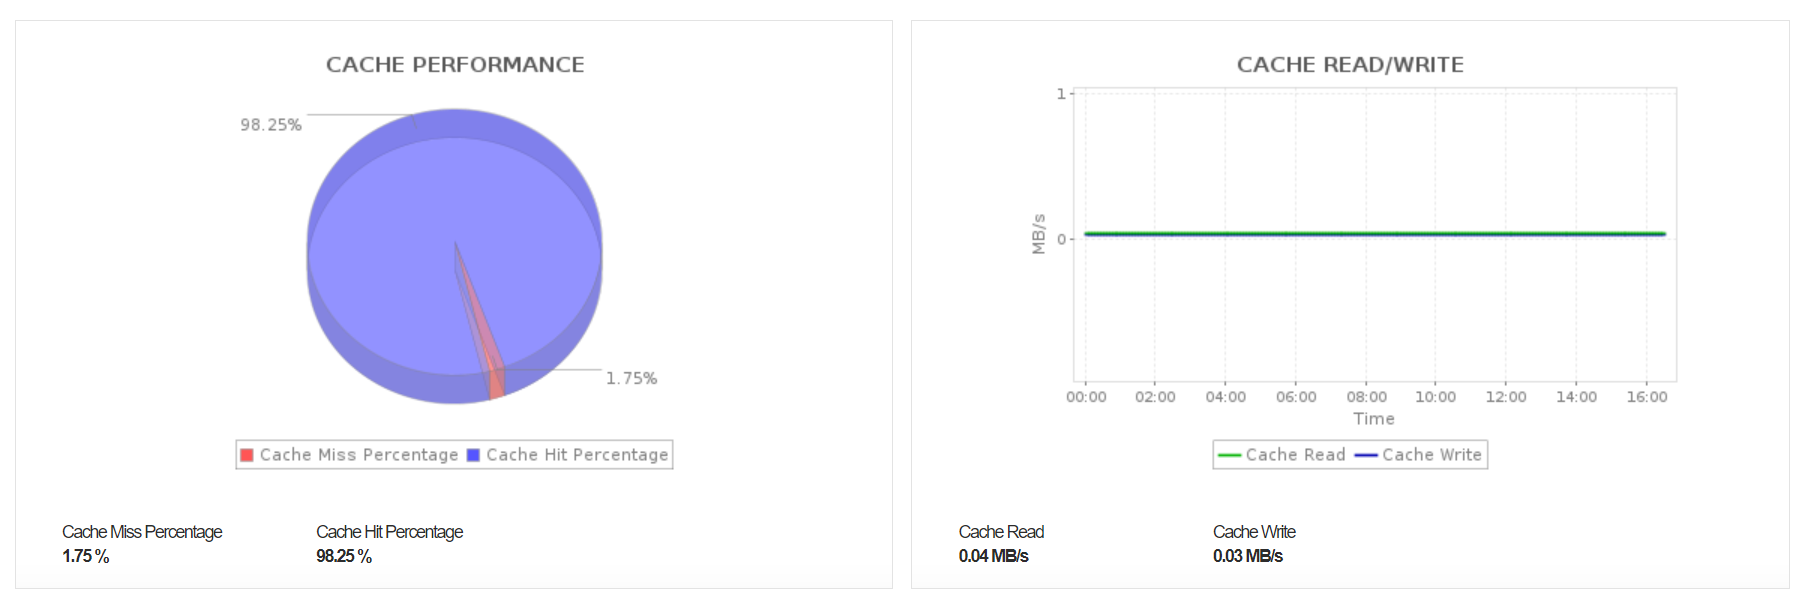Image resolution: width=1806 pixels, height=601 pixels.
Task: Click the 0.03 MB/s Cache Write value
Action: tap(1248, 556)
